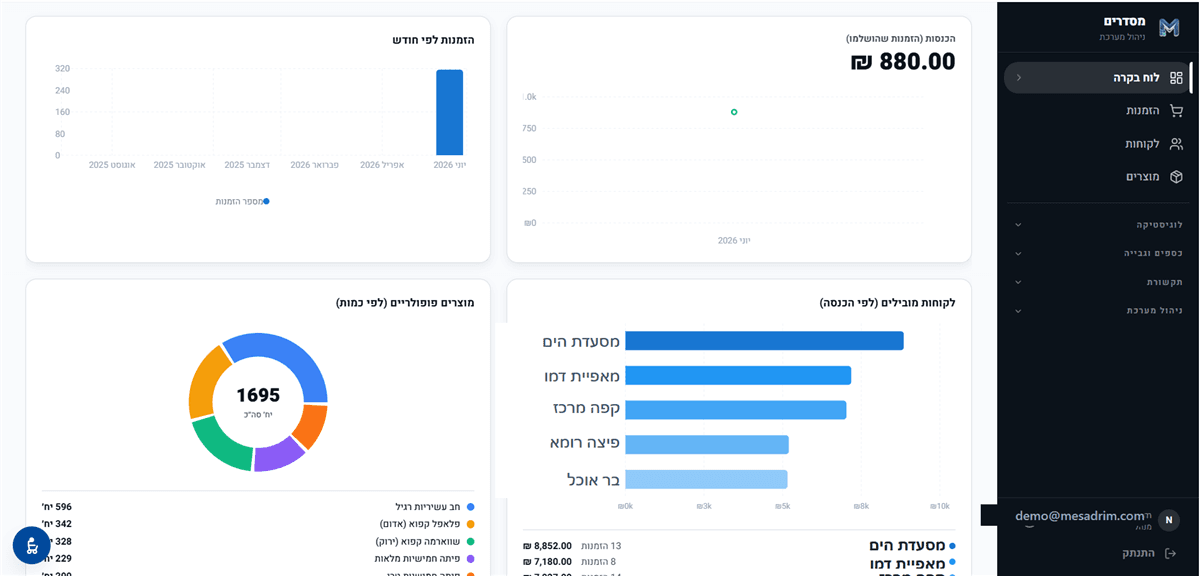Open the accessibility wheelchair button
This screenshot has width=1200, height=576.
click(x=32, y=545)
